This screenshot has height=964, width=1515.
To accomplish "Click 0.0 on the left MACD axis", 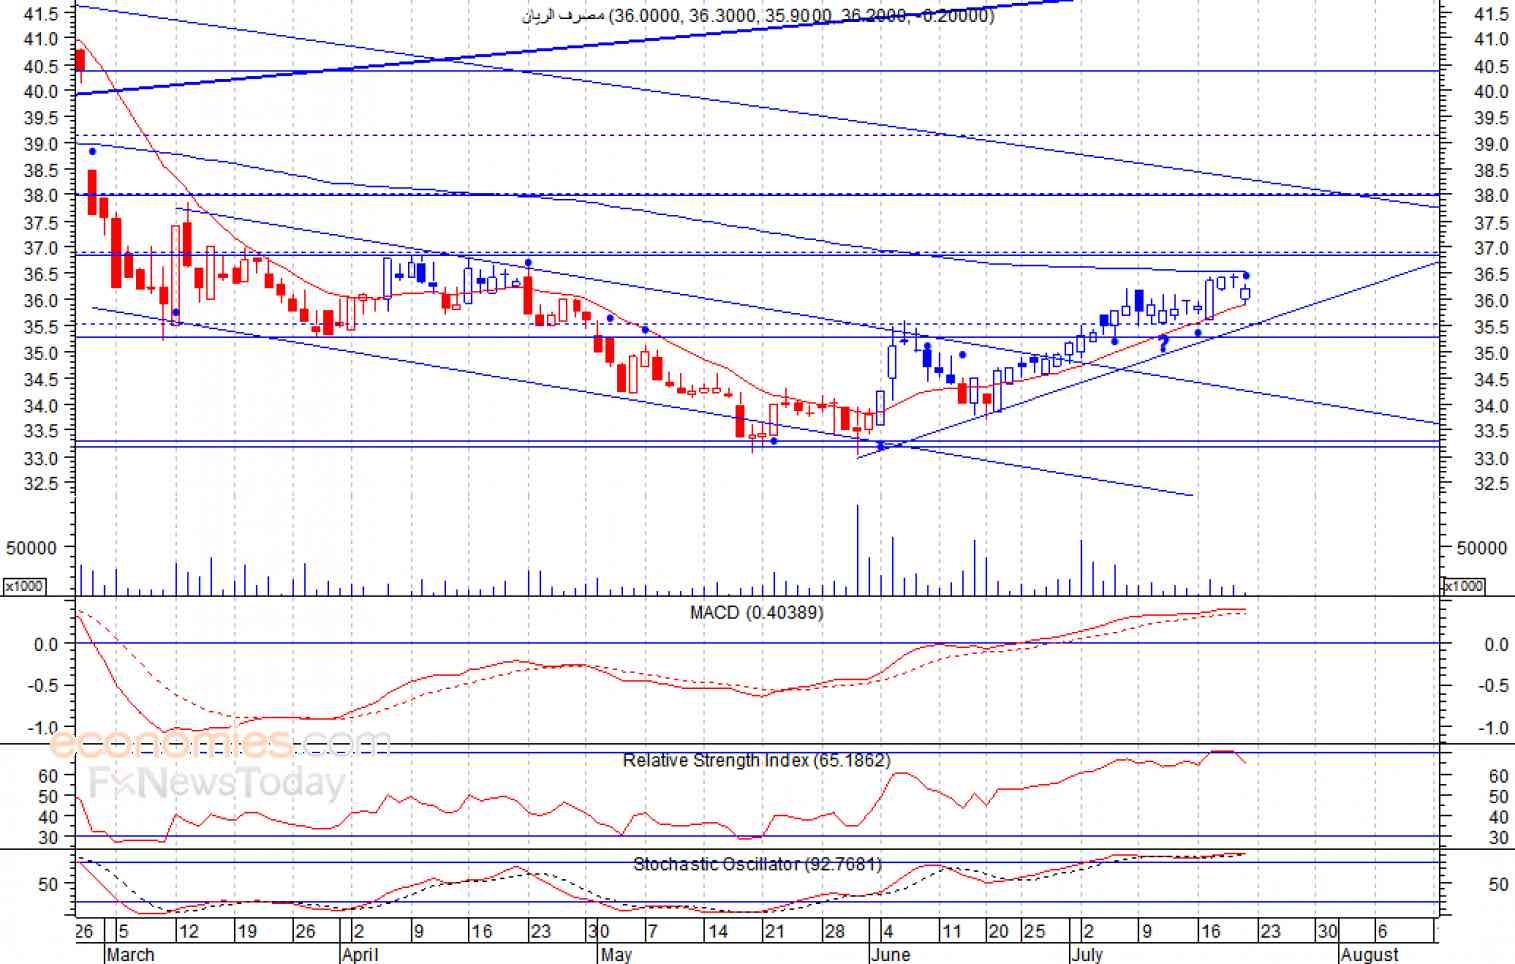I will [46, 645].
